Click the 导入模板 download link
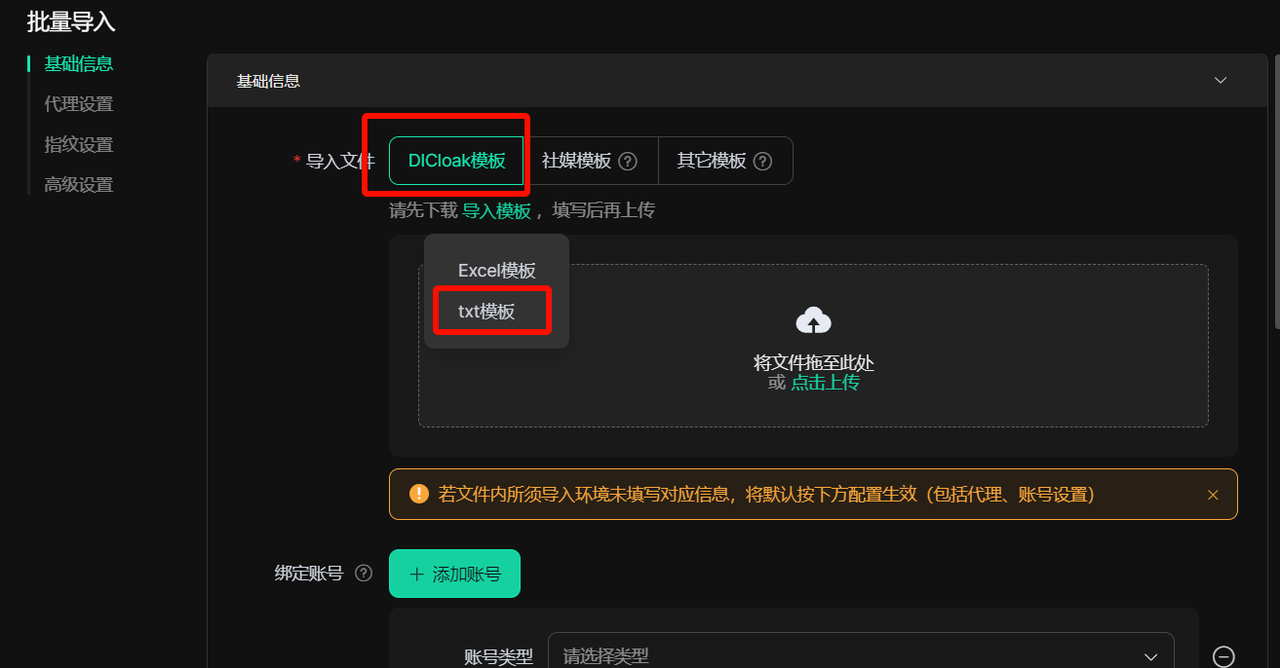The height and width of the screenshot is (668, 1280). click(497, 210)
